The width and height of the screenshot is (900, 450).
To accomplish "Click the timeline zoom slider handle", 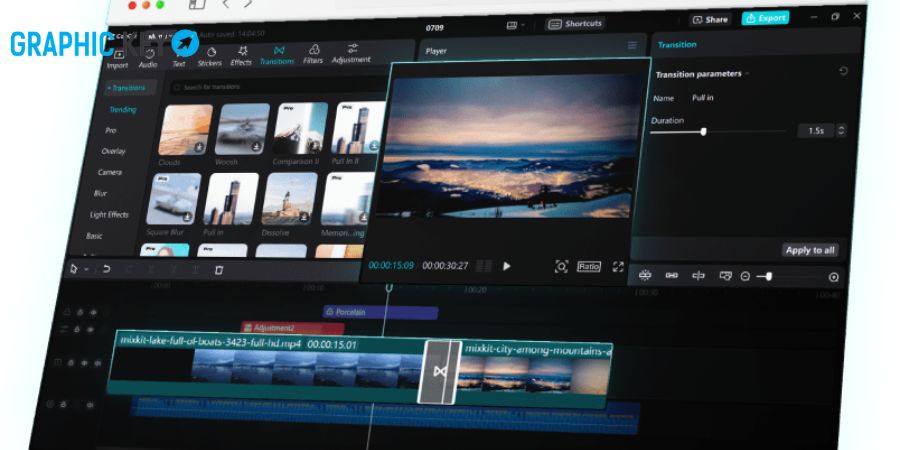I will 769,277.
